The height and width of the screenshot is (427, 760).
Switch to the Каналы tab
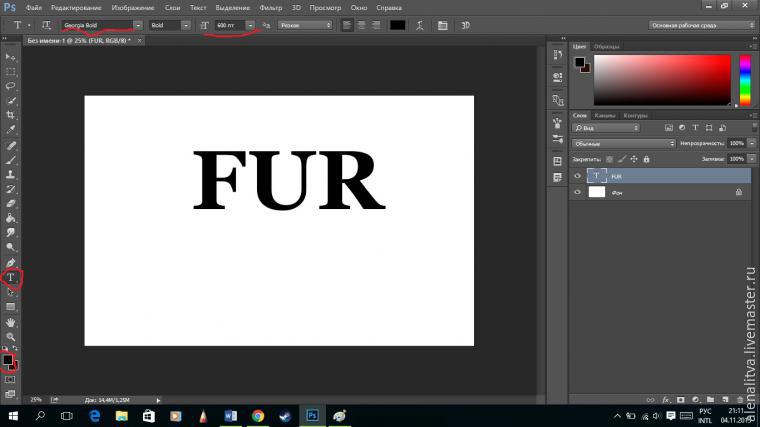coord(607,115)
